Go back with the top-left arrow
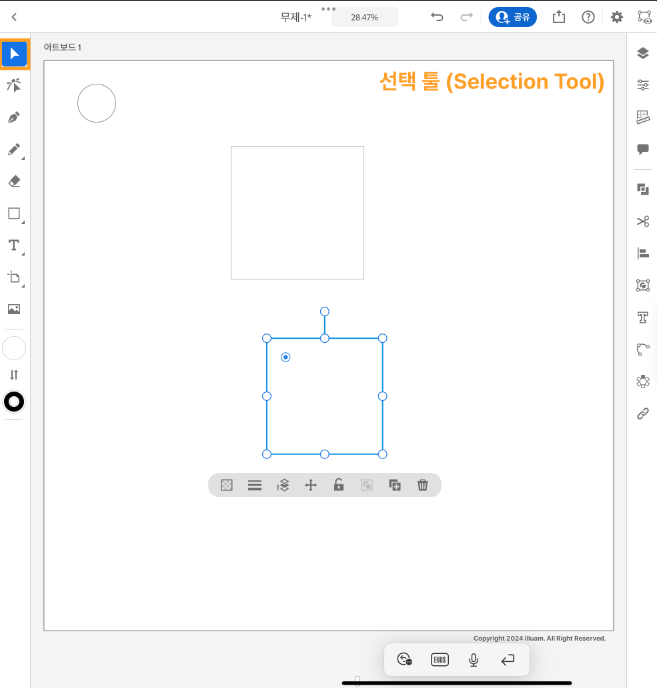This screenshot has width=657, height=688. (x=14, y=17)
